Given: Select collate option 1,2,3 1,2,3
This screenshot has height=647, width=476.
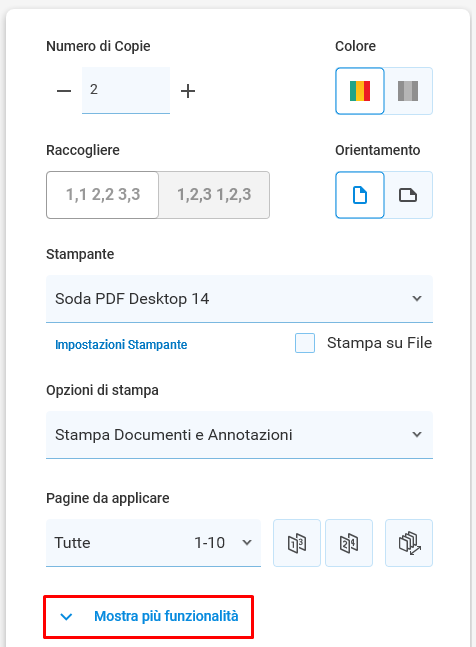Looking at the screenshot, I should point(214,195).
